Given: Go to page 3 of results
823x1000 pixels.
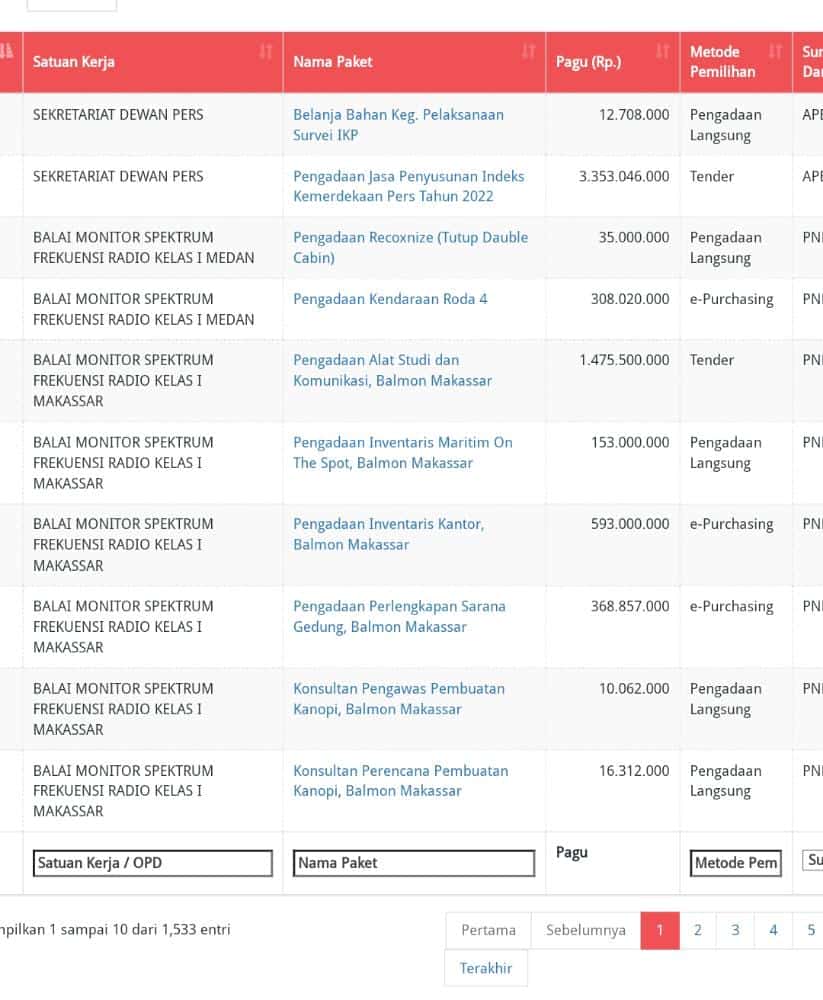Looking at the screenshot, I should [x=735, y=930].
